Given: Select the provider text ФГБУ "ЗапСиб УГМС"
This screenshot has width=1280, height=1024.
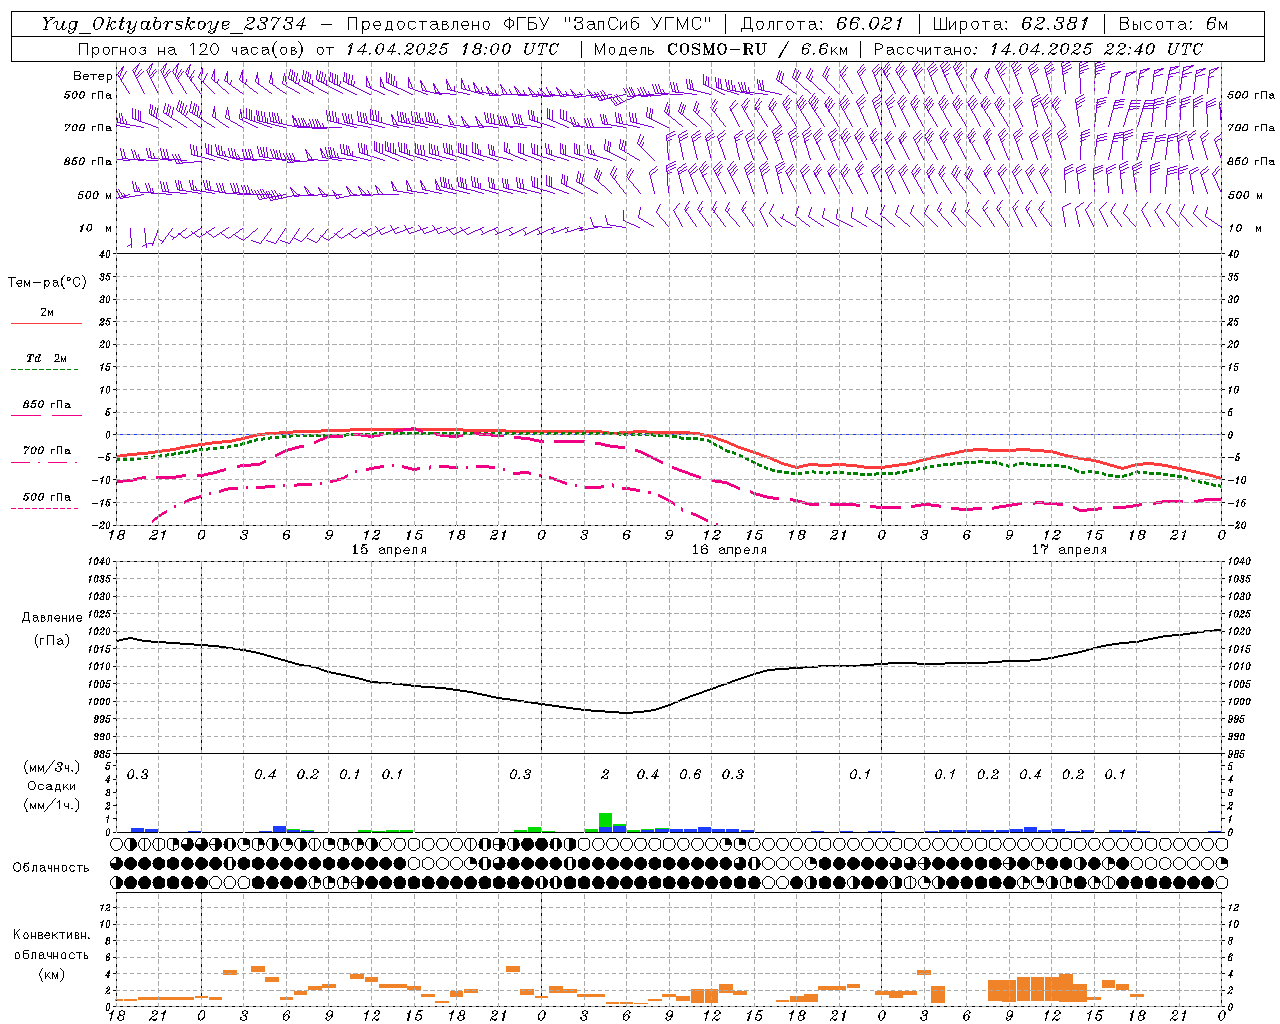Looking at the screenshot, I should pyautogui.click(x=609, y=24).
